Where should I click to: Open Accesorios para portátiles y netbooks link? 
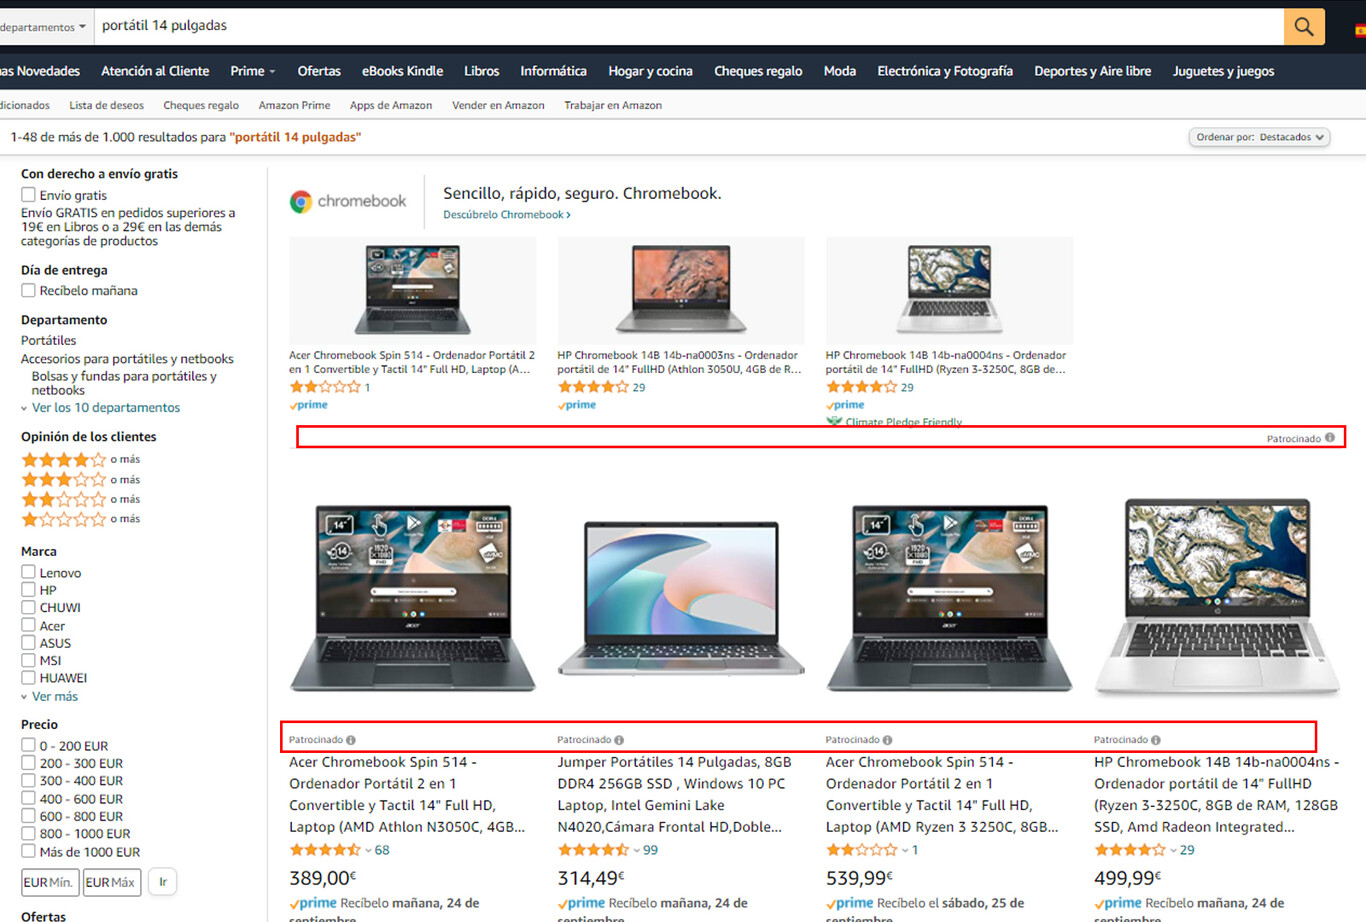127,359
